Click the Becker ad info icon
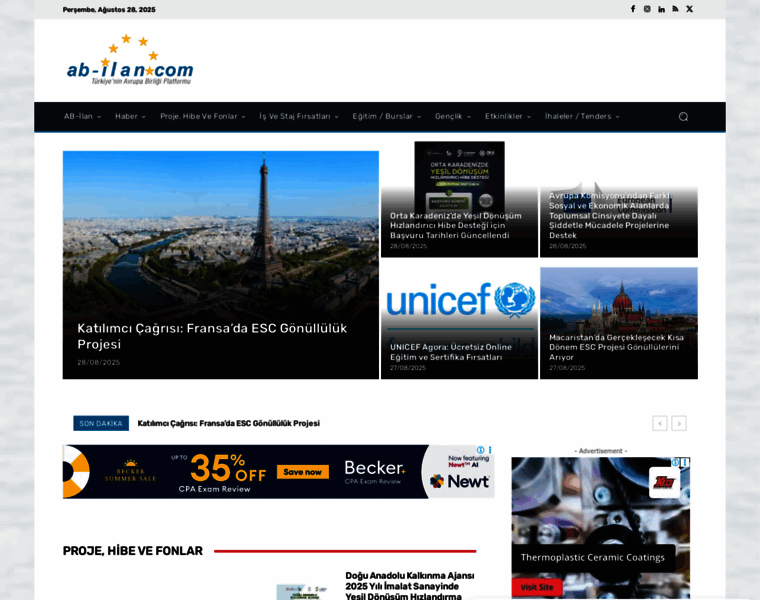760x600 pixels. tap(480, 450)
